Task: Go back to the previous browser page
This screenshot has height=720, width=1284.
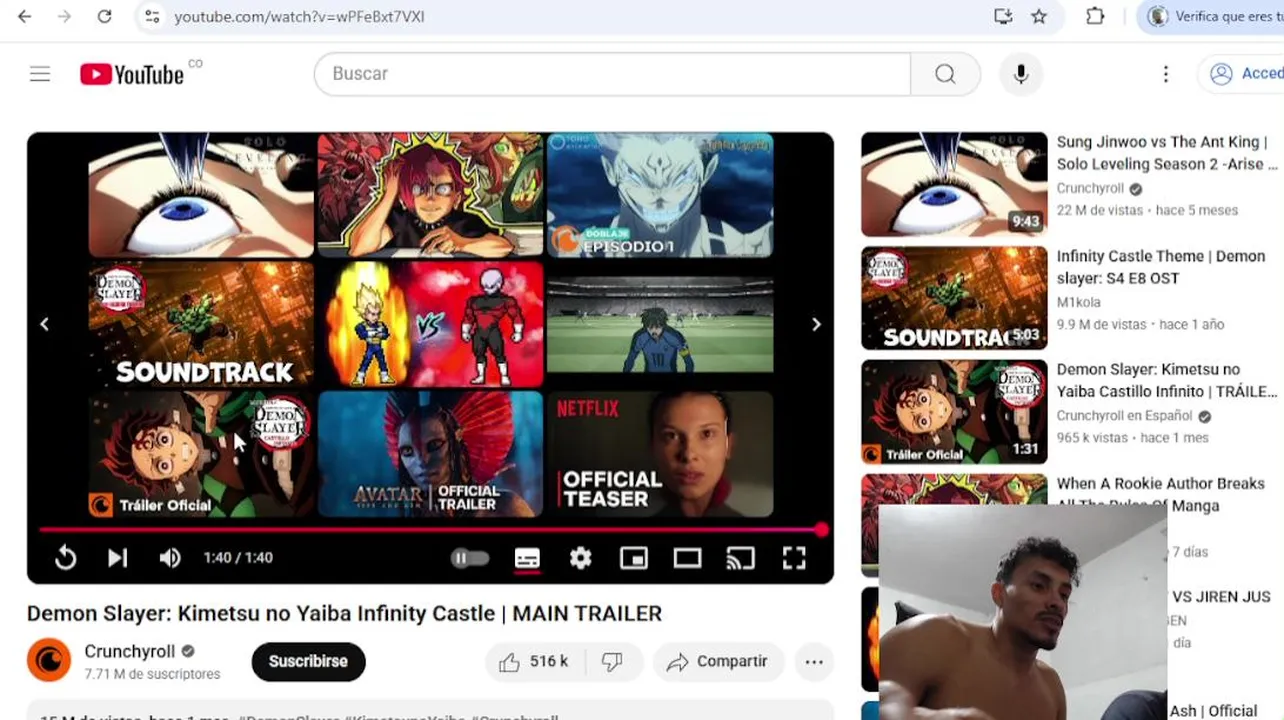Action: point(25,16)
